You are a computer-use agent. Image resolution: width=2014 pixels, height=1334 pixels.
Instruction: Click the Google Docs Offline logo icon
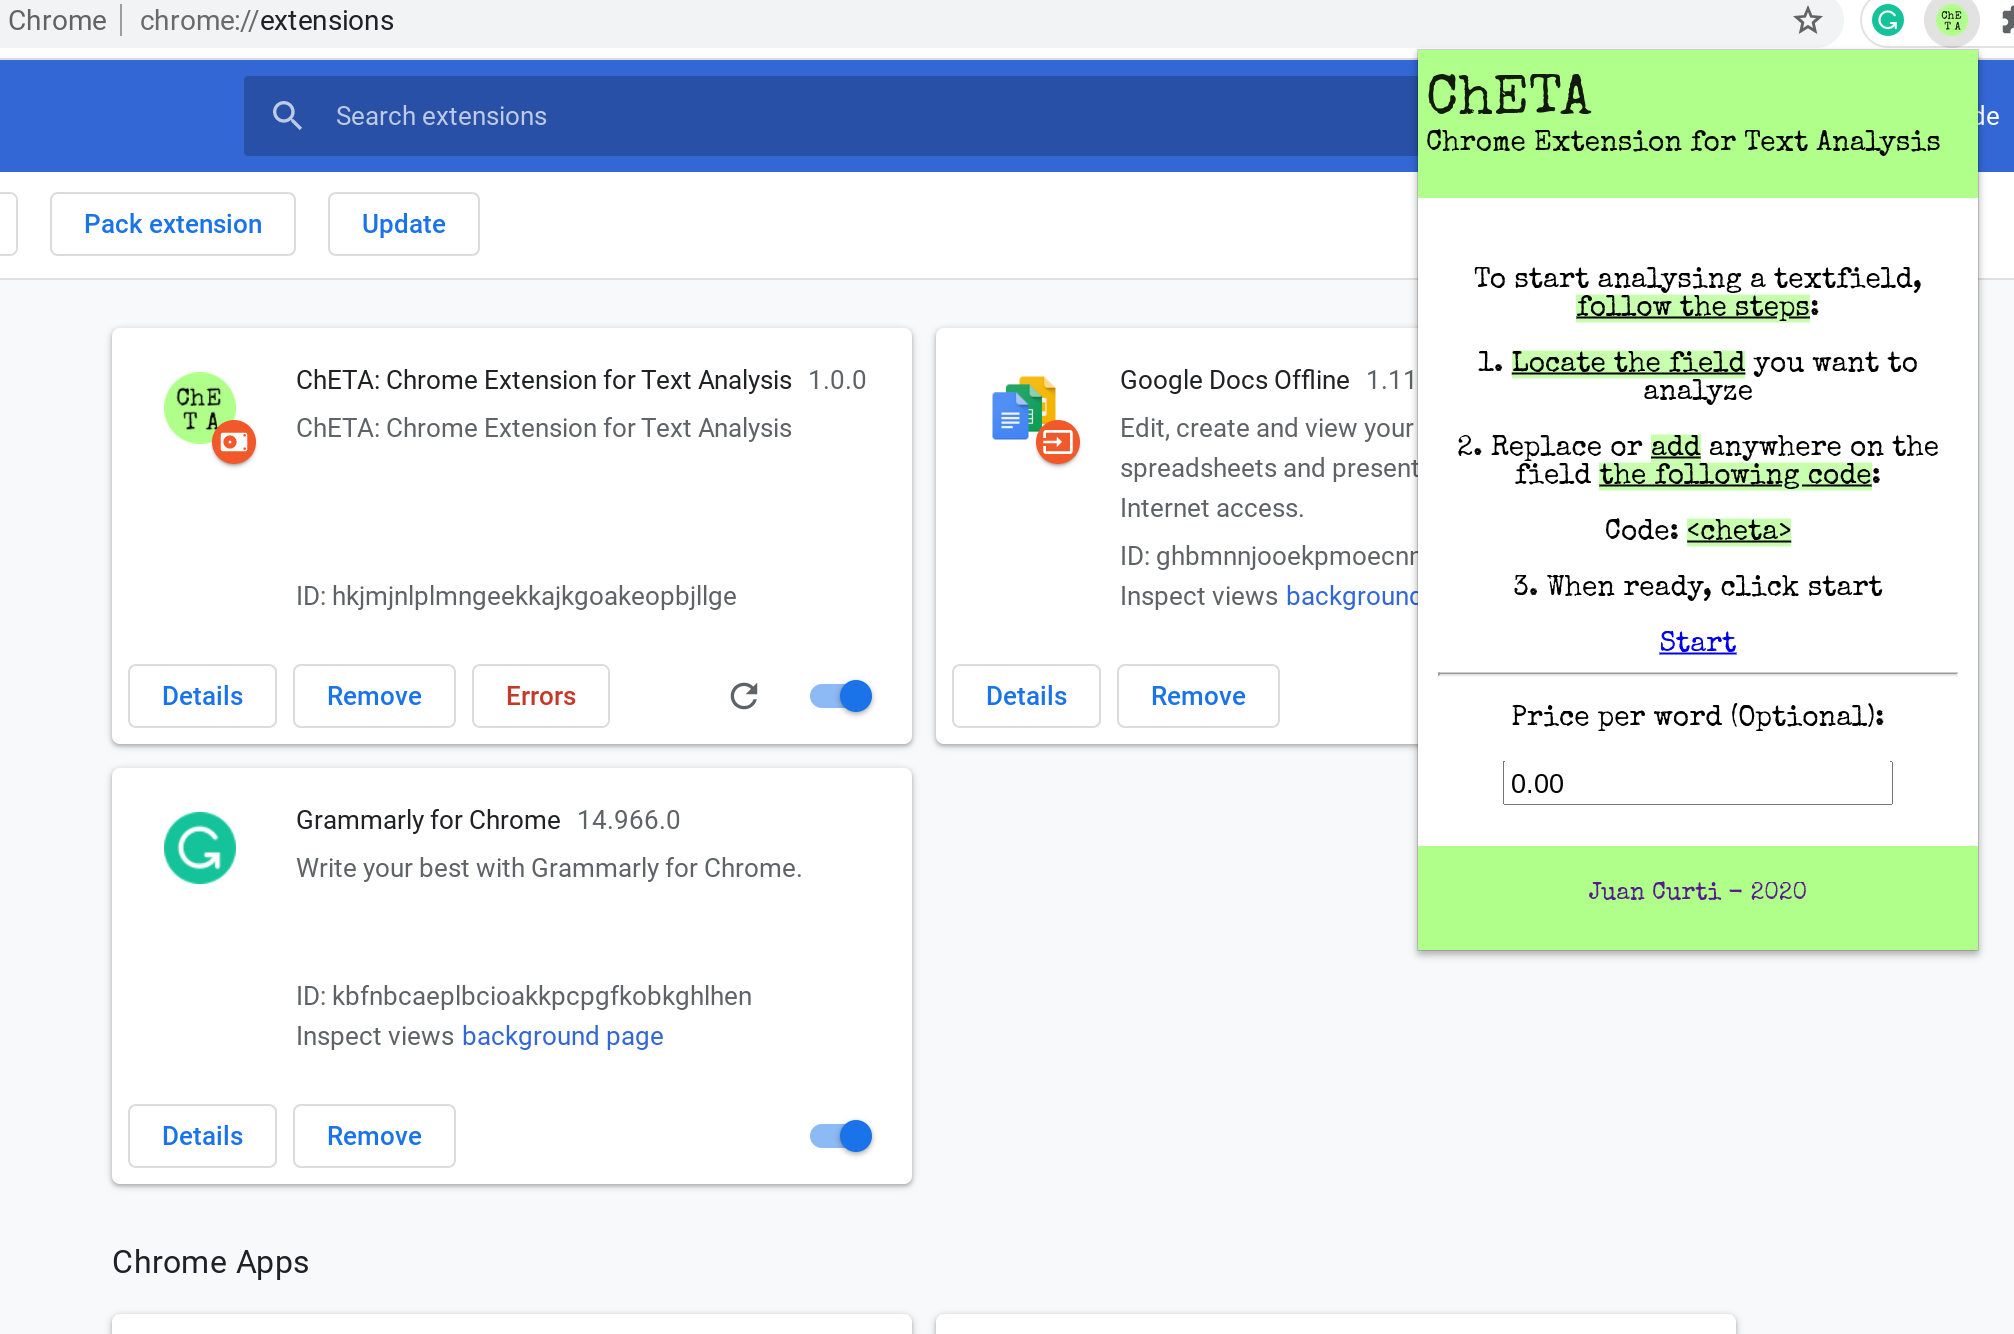1024,410
